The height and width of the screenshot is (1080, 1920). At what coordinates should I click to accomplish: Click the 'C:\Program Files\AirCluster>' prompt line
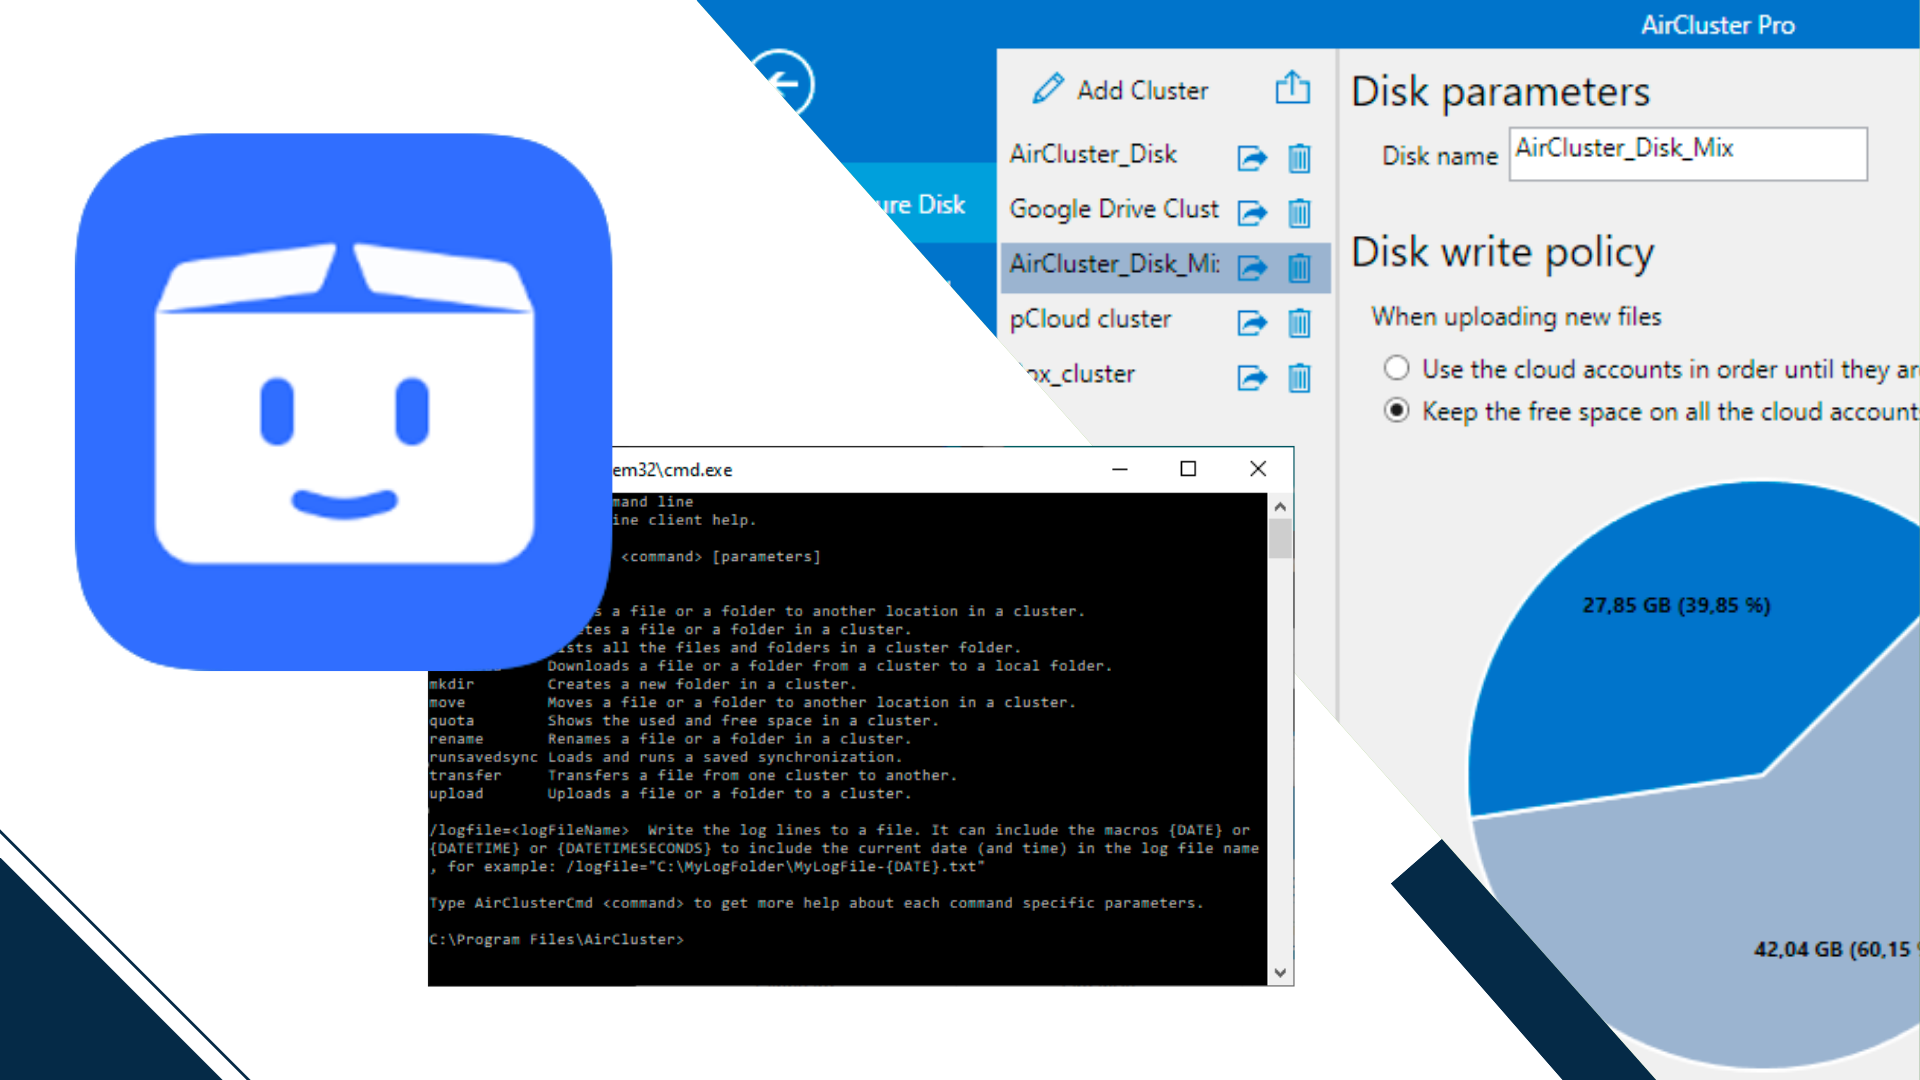pyautogui.click(x=556, y=940)
